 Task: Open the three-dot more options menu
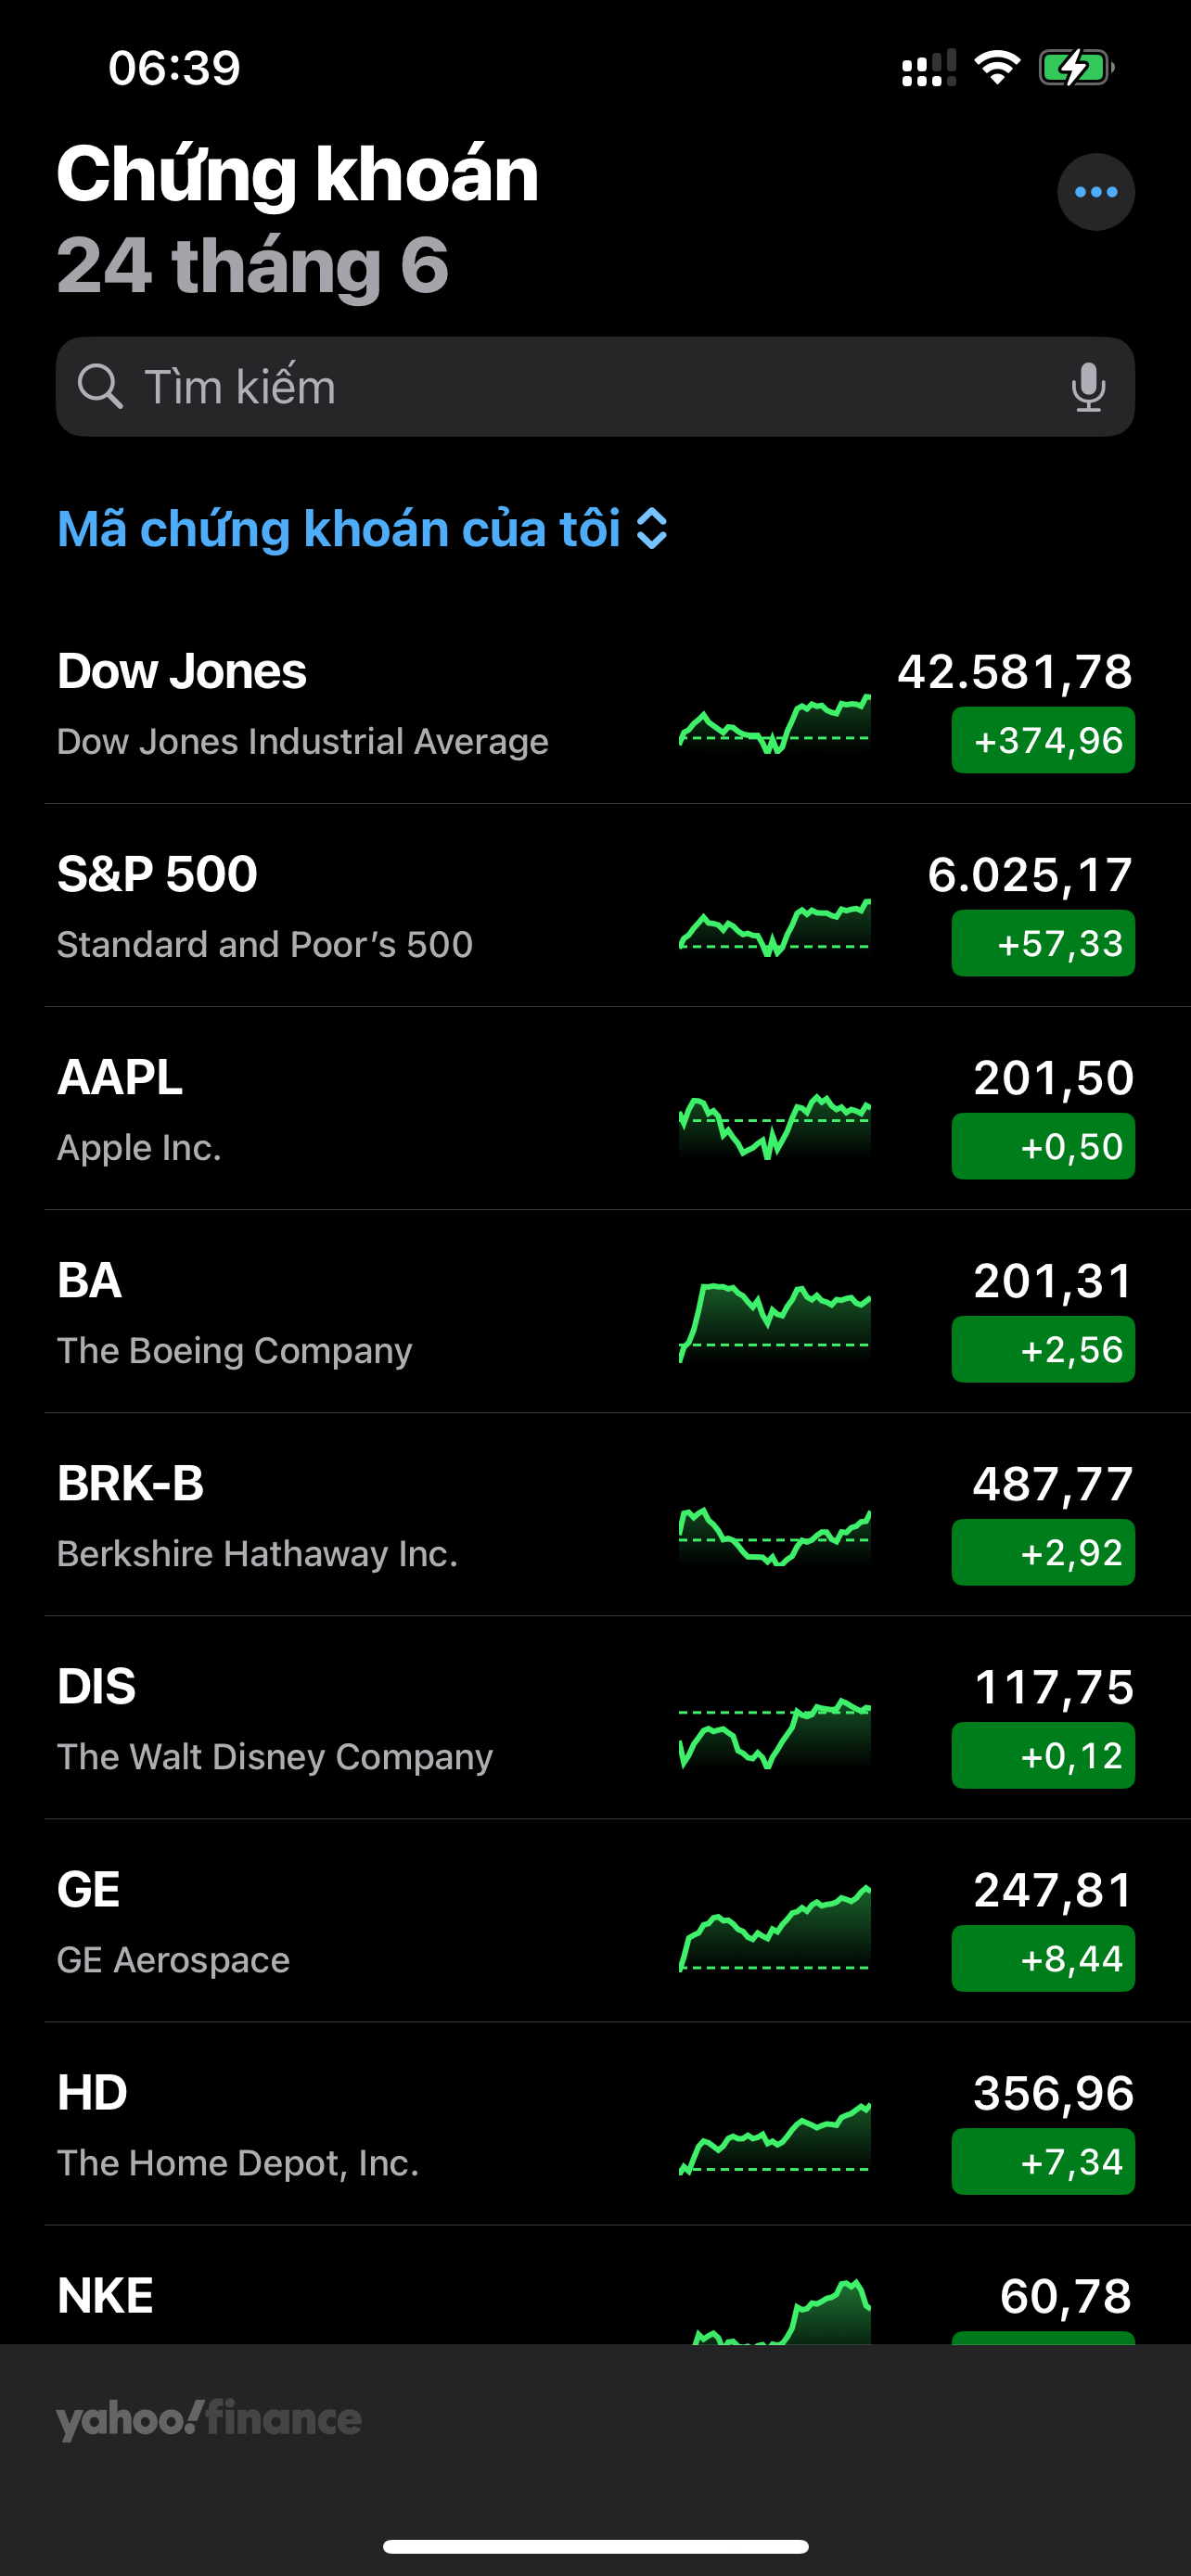1095,192
